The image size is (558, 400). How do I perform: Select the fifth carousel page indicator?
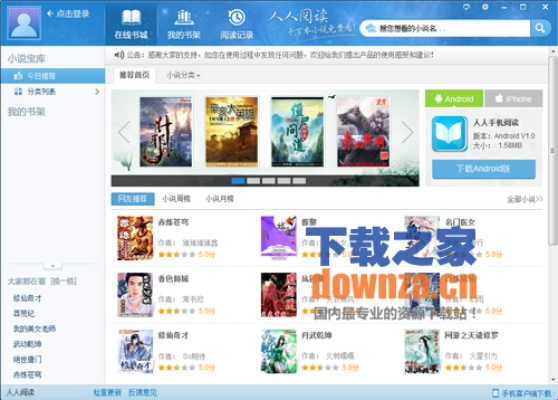pos(299,181)
